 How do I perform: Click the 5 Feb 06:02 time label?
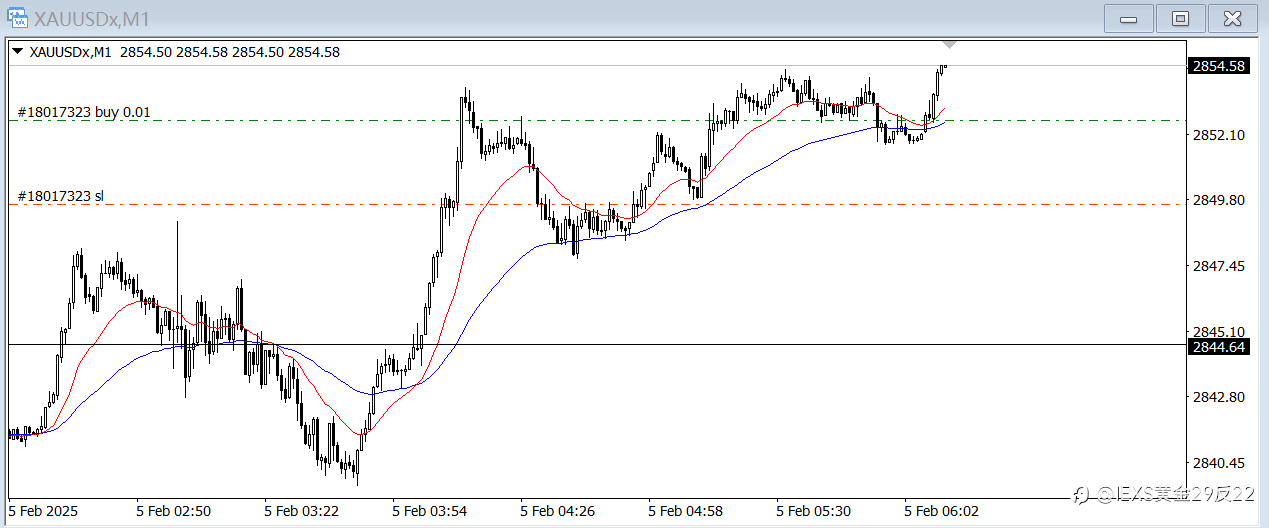(x=942, y=511)
